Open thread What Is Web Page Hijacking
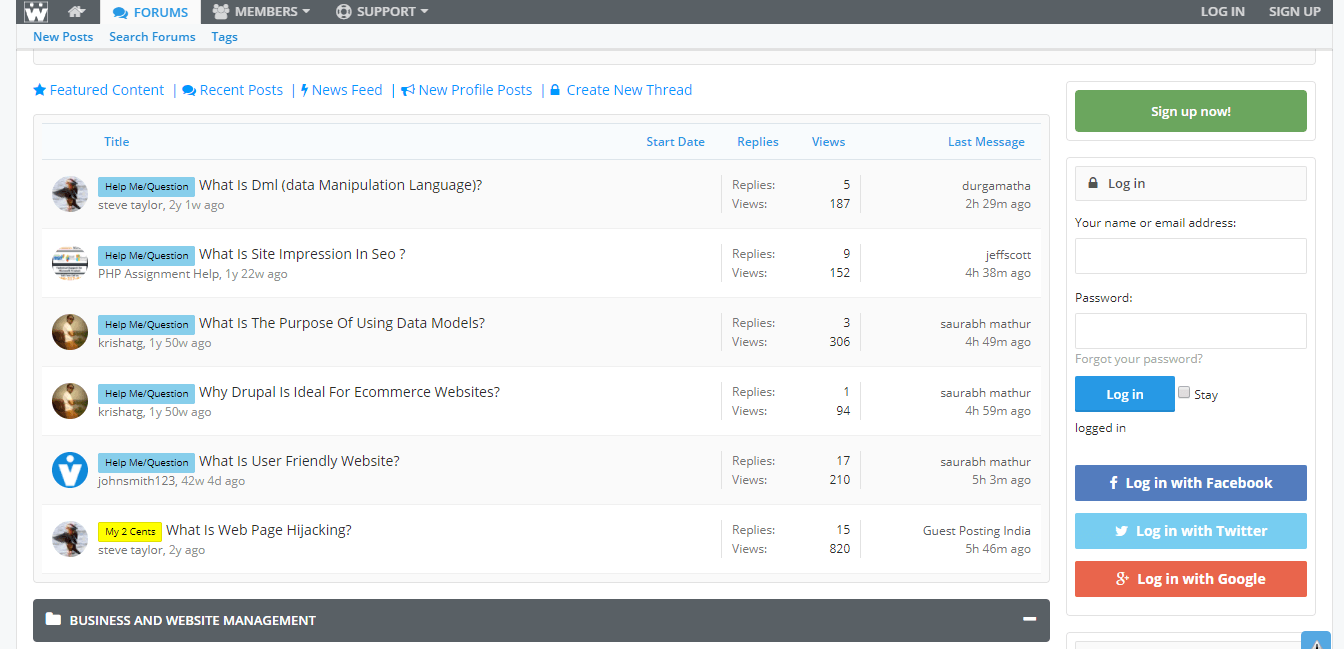This screenshot has width=1344, height=649. pos(258,530)
